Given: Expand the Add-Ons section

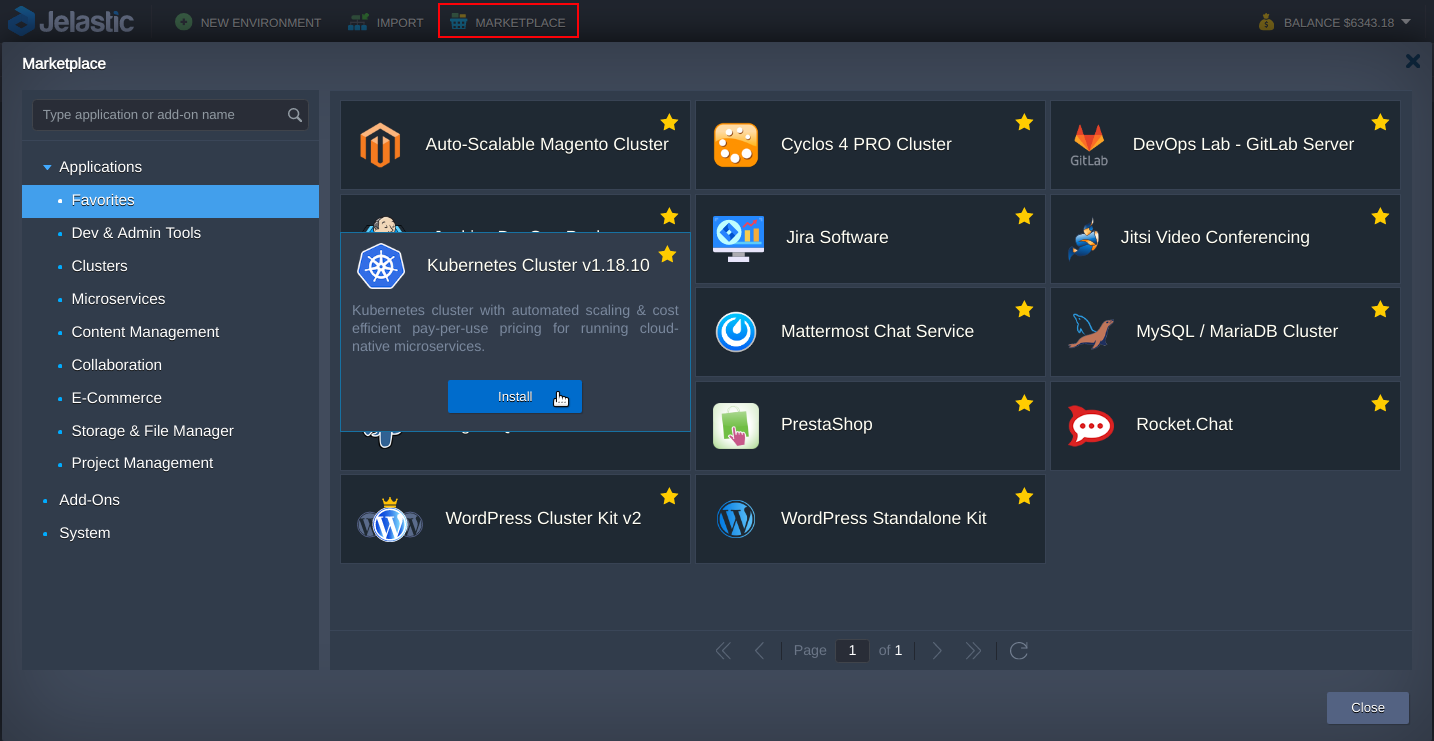Looking at the screenshot, I should [46, 500].
